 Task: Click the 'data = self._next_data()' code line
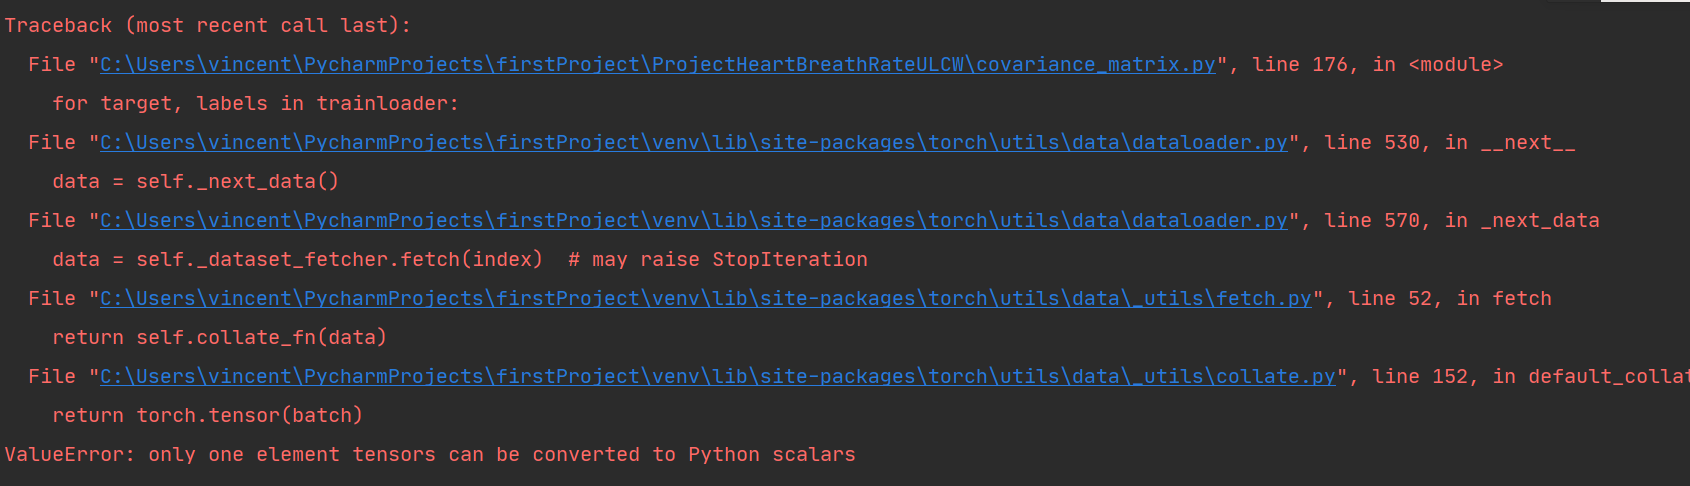195,182
